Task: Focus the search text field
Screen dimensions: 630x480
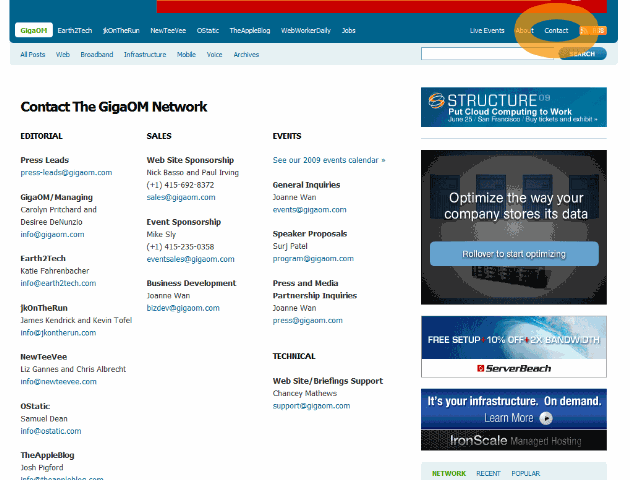Action: coord(488,54)
